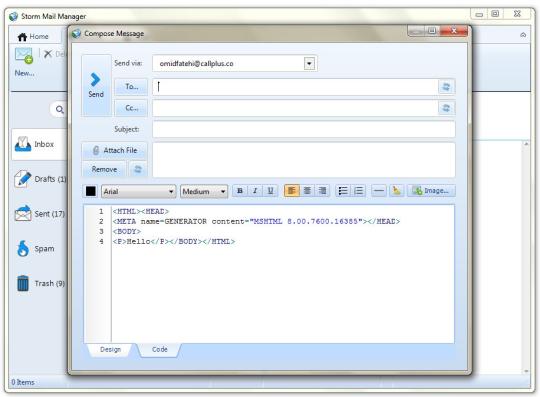Screen dimensions: 540x397
Task: Open the Trash (9) folder
Action: pos(41,283)
